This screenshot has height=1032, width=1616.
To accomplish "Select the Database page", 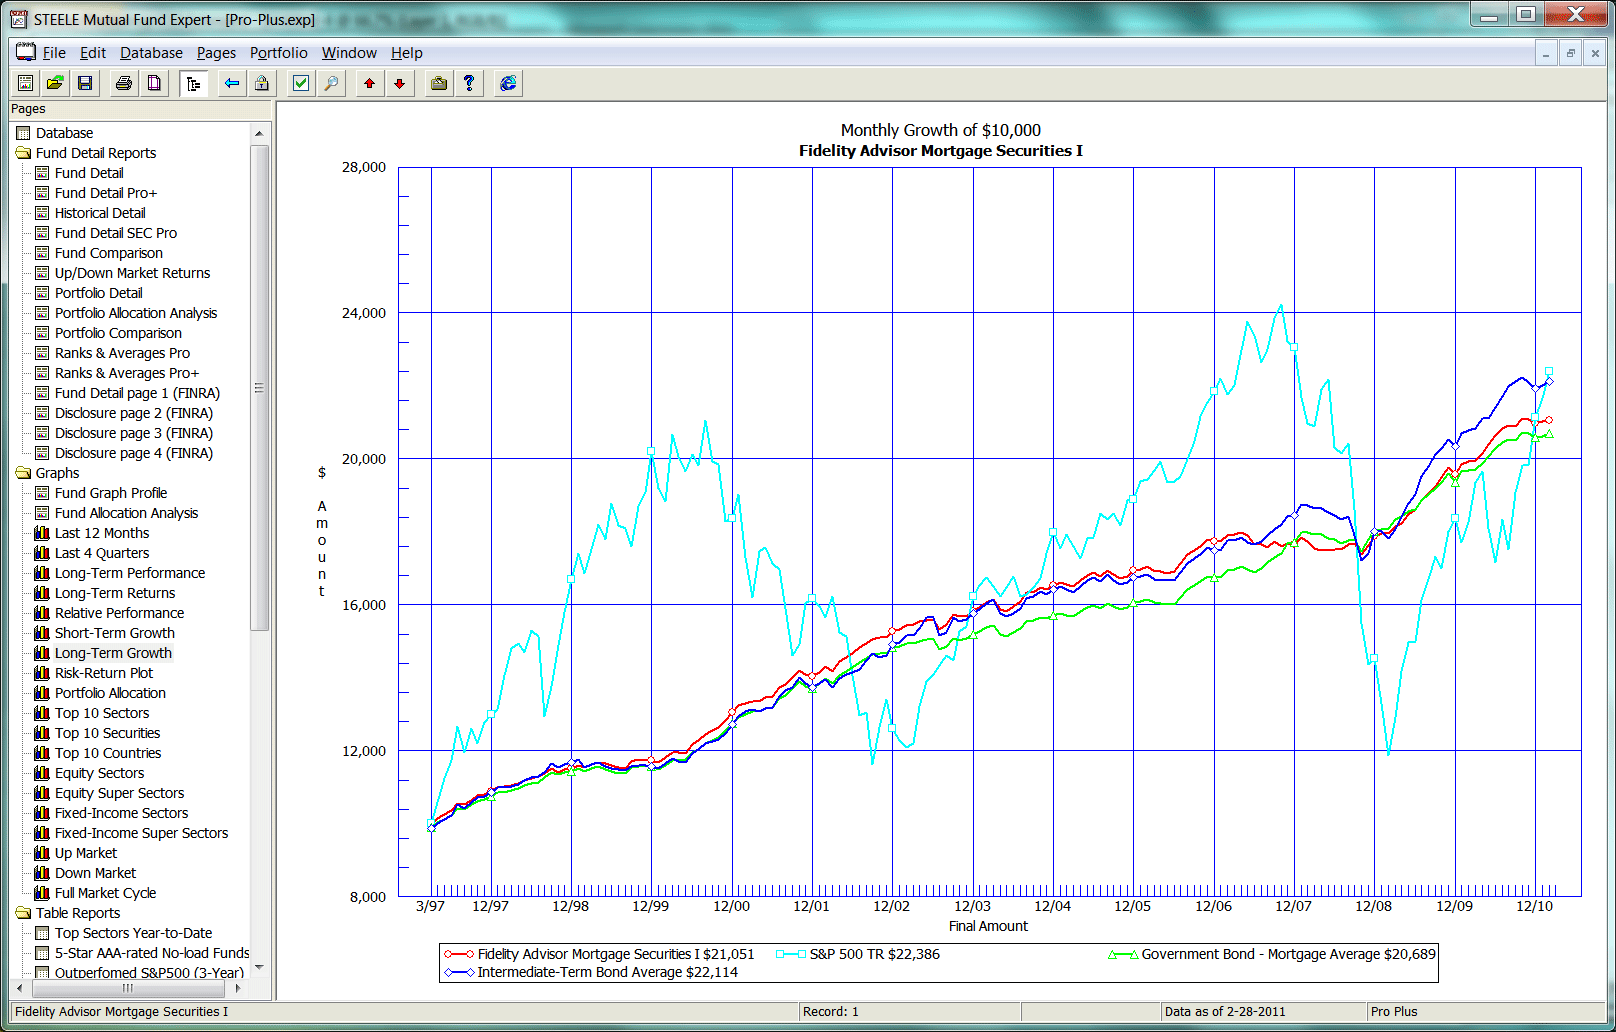I will [x=64, y=133].
